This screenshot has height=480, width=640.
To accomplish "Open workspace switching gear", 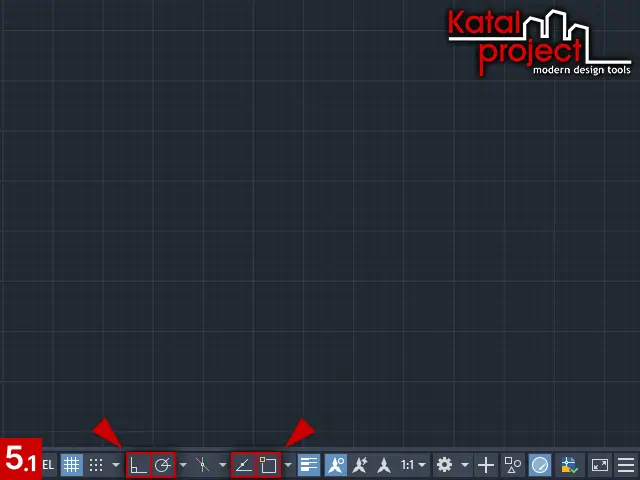I will point(445,465).
